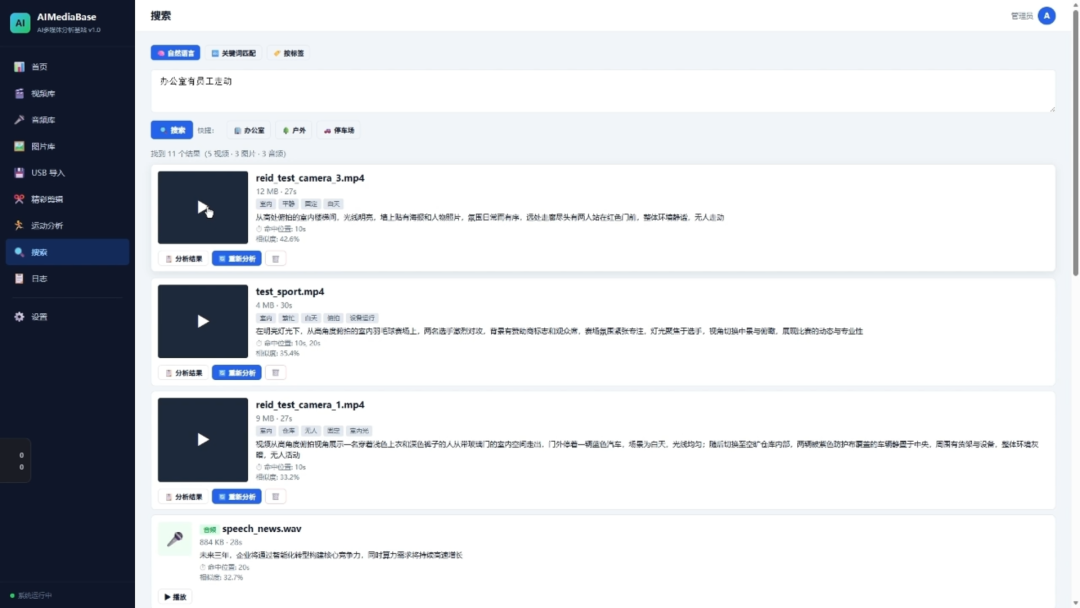Select 搜索 in the sidebar
Screen dimensions: 1080x608
(67, 252)
